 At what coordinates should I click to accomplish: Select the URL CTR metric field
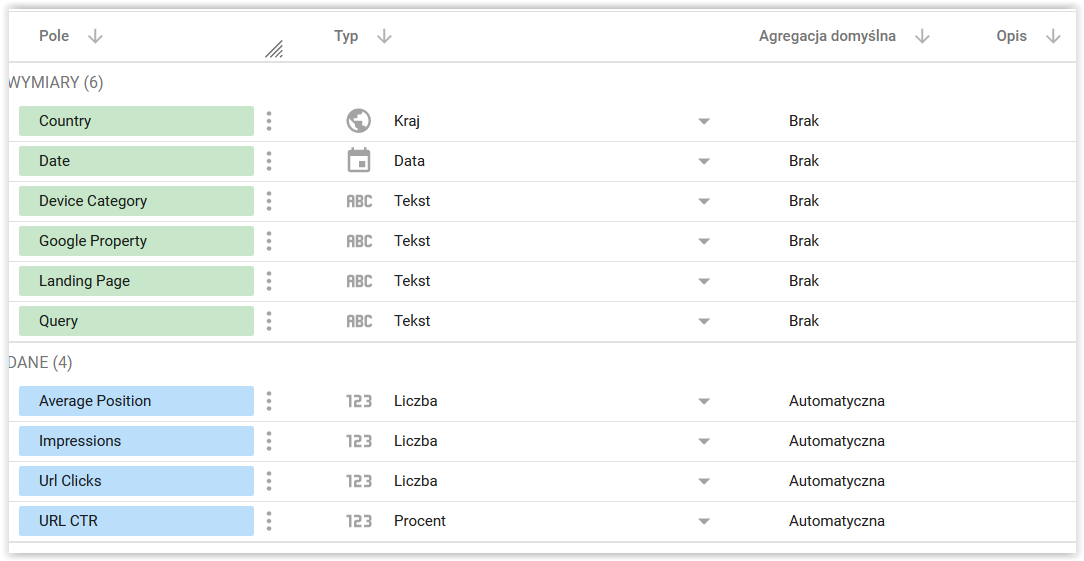136,522
